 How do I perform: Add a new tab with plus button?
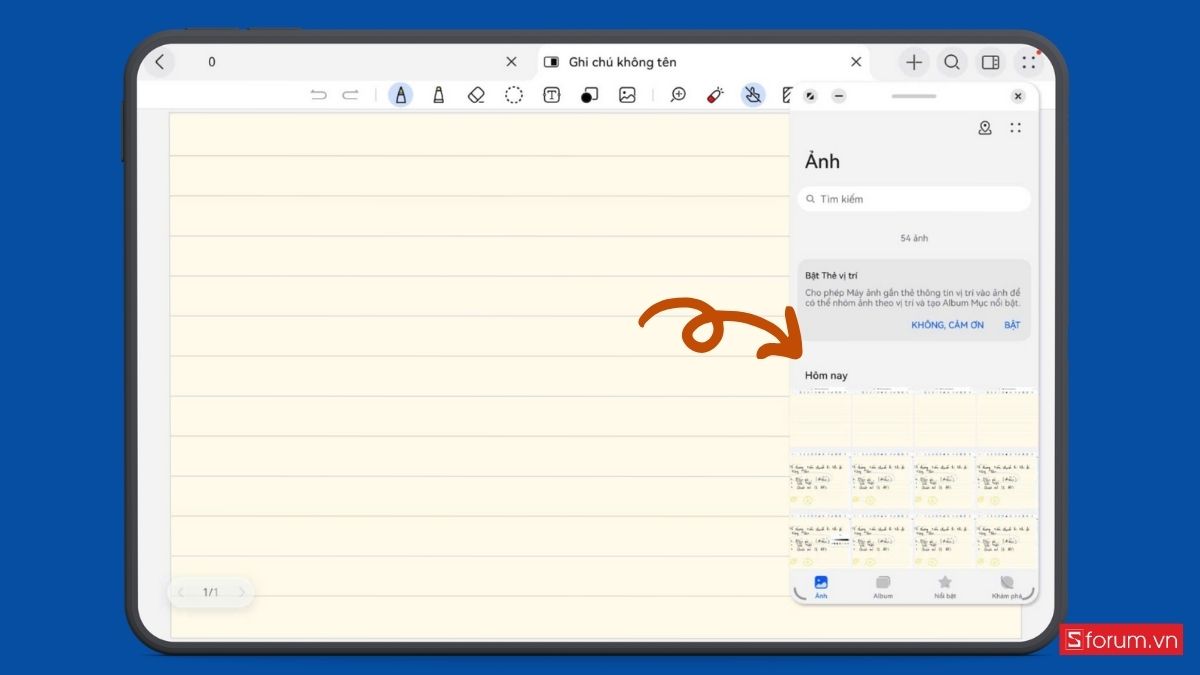click(914, 62)
